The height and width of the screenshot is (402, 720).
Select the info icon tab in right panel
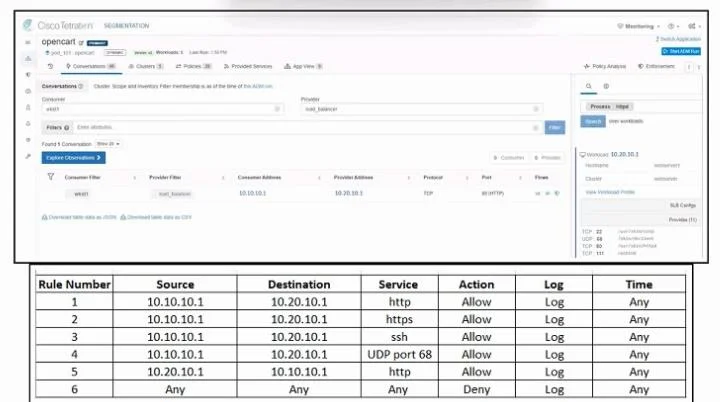pyautogui.click(x=606, y=86)
